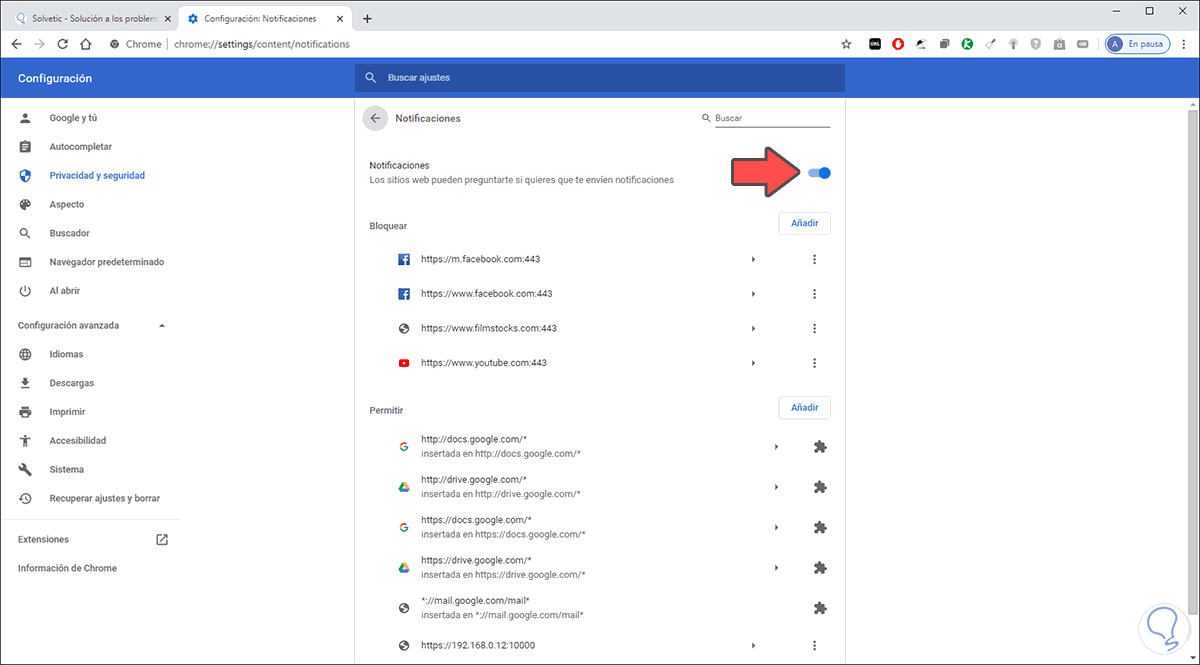The height and width of the screenshot is (665, 1200).
Task: Click the back arrow beside Notificaciones
Action: [x=375, y=118]
